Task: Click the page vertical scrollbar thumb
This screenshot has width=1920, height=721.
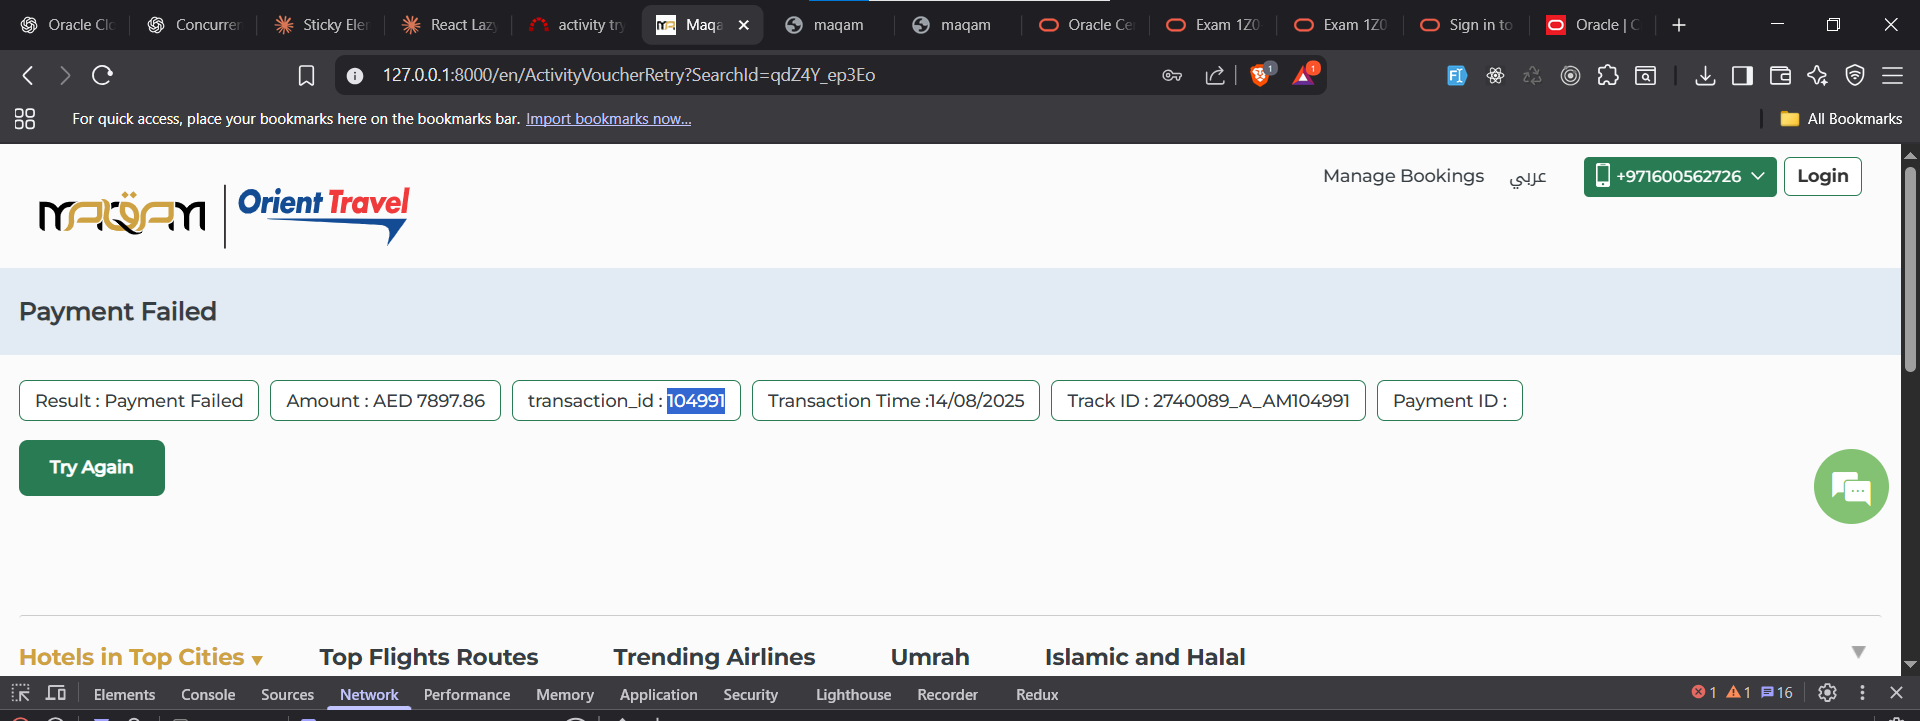Action: pos(1910,270)
